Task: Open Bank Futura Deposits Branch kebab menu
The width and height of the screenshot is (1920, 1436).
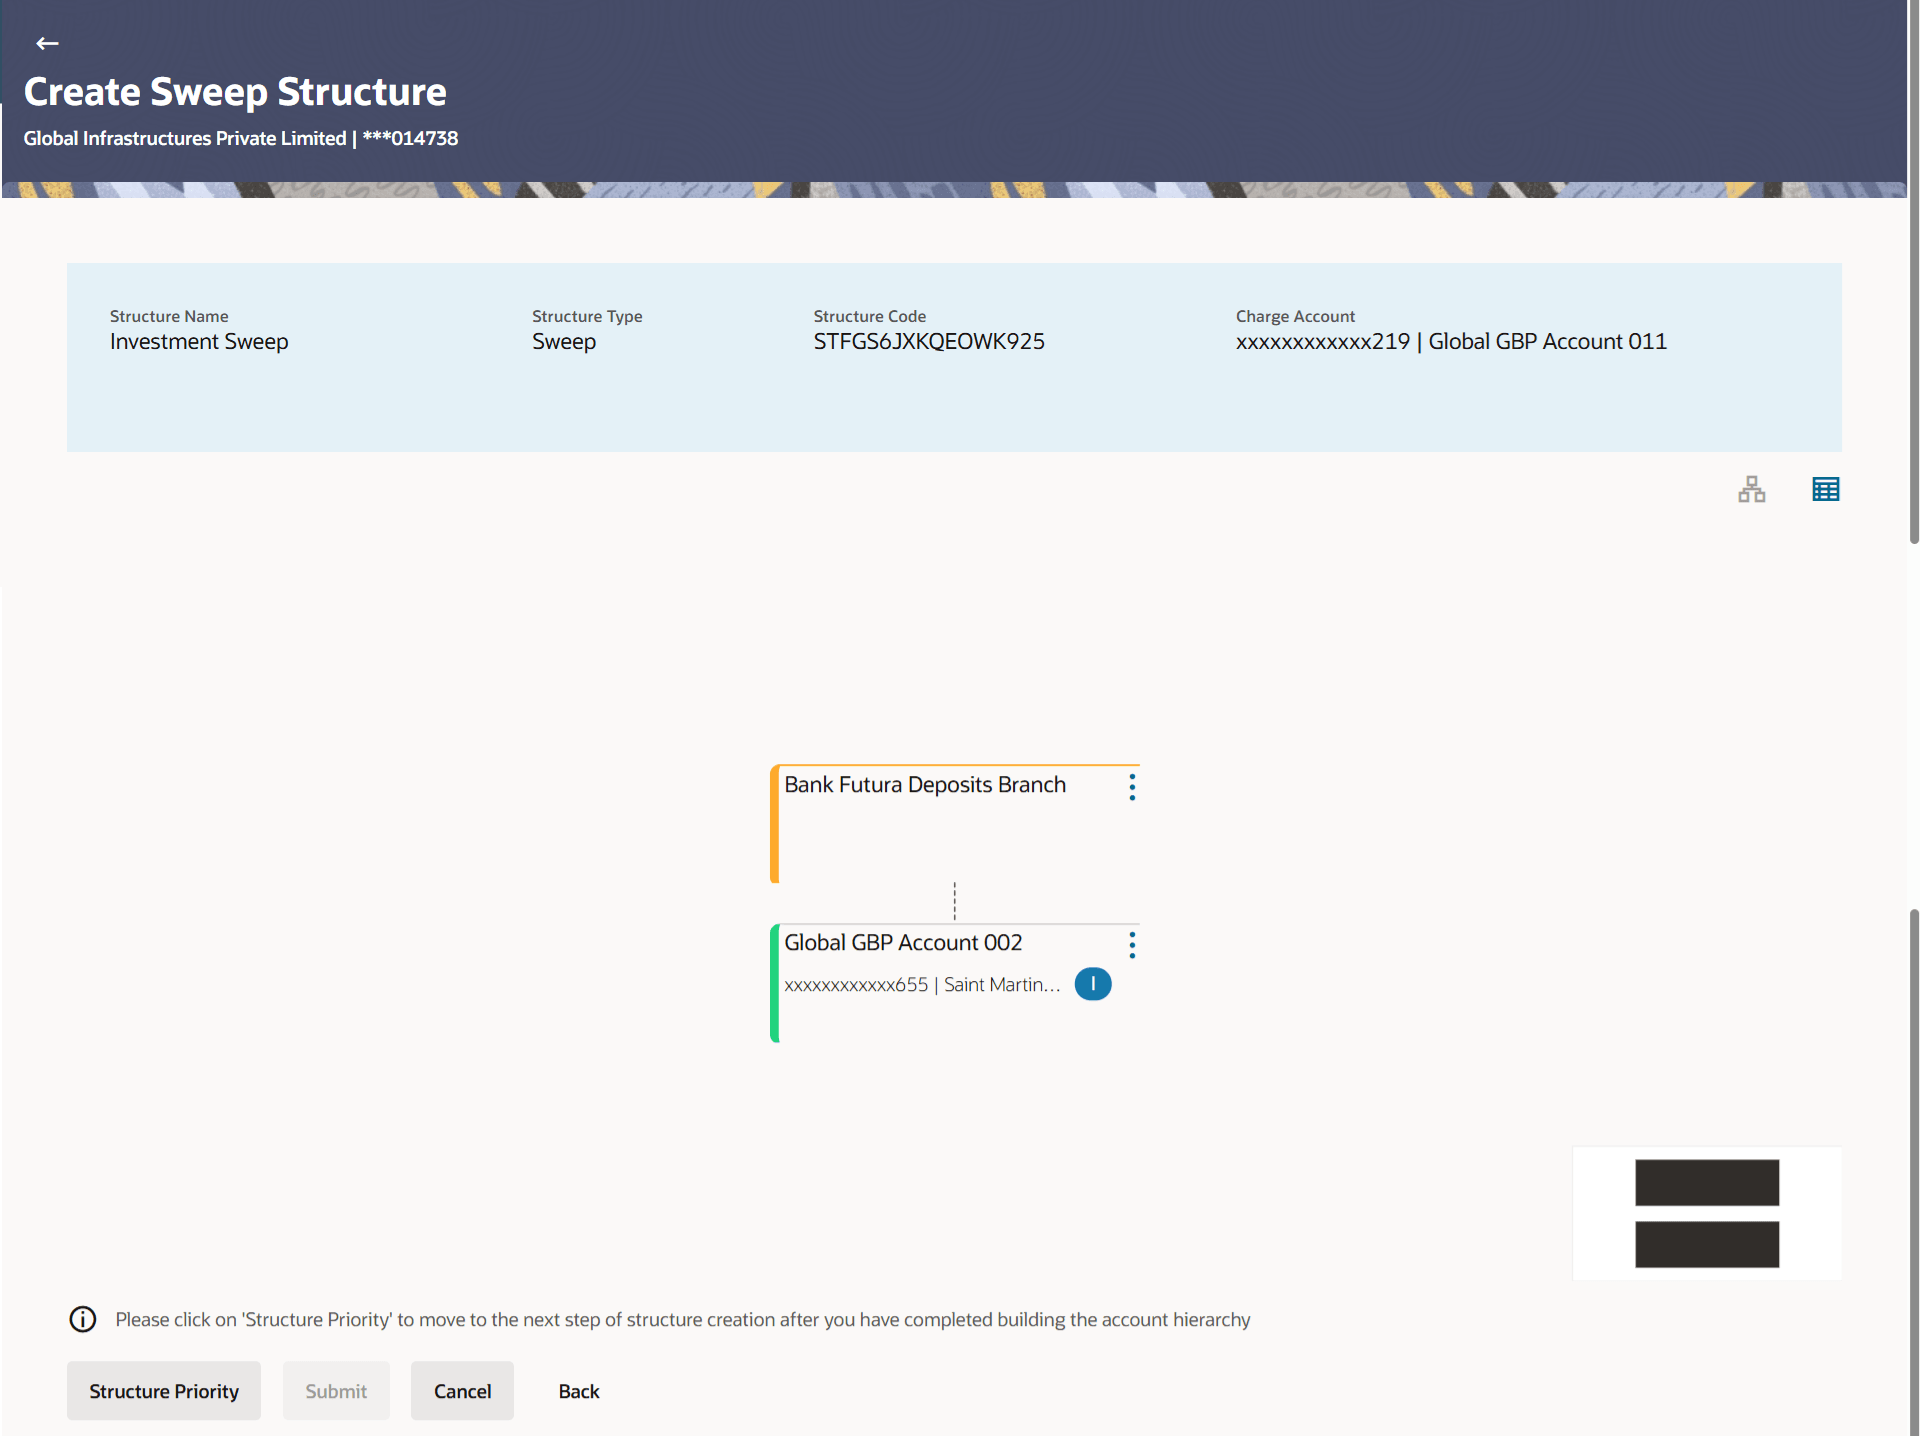Action: point(1132,787)
